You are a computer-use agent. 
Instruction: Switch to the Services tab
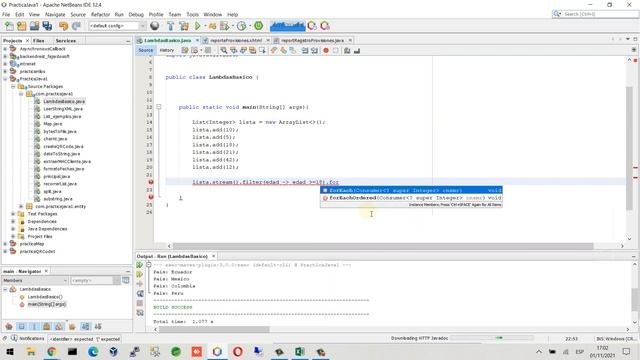click(66, 41)
